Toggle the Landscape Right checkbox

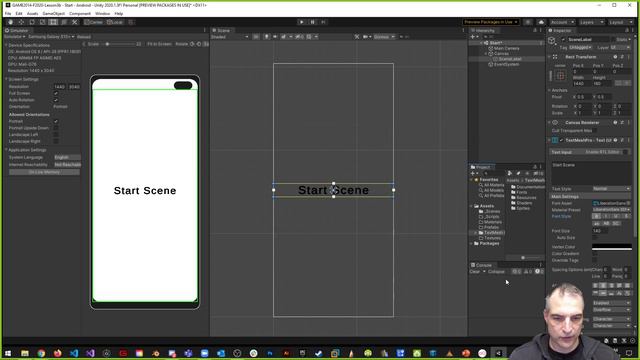click(56, 141)
